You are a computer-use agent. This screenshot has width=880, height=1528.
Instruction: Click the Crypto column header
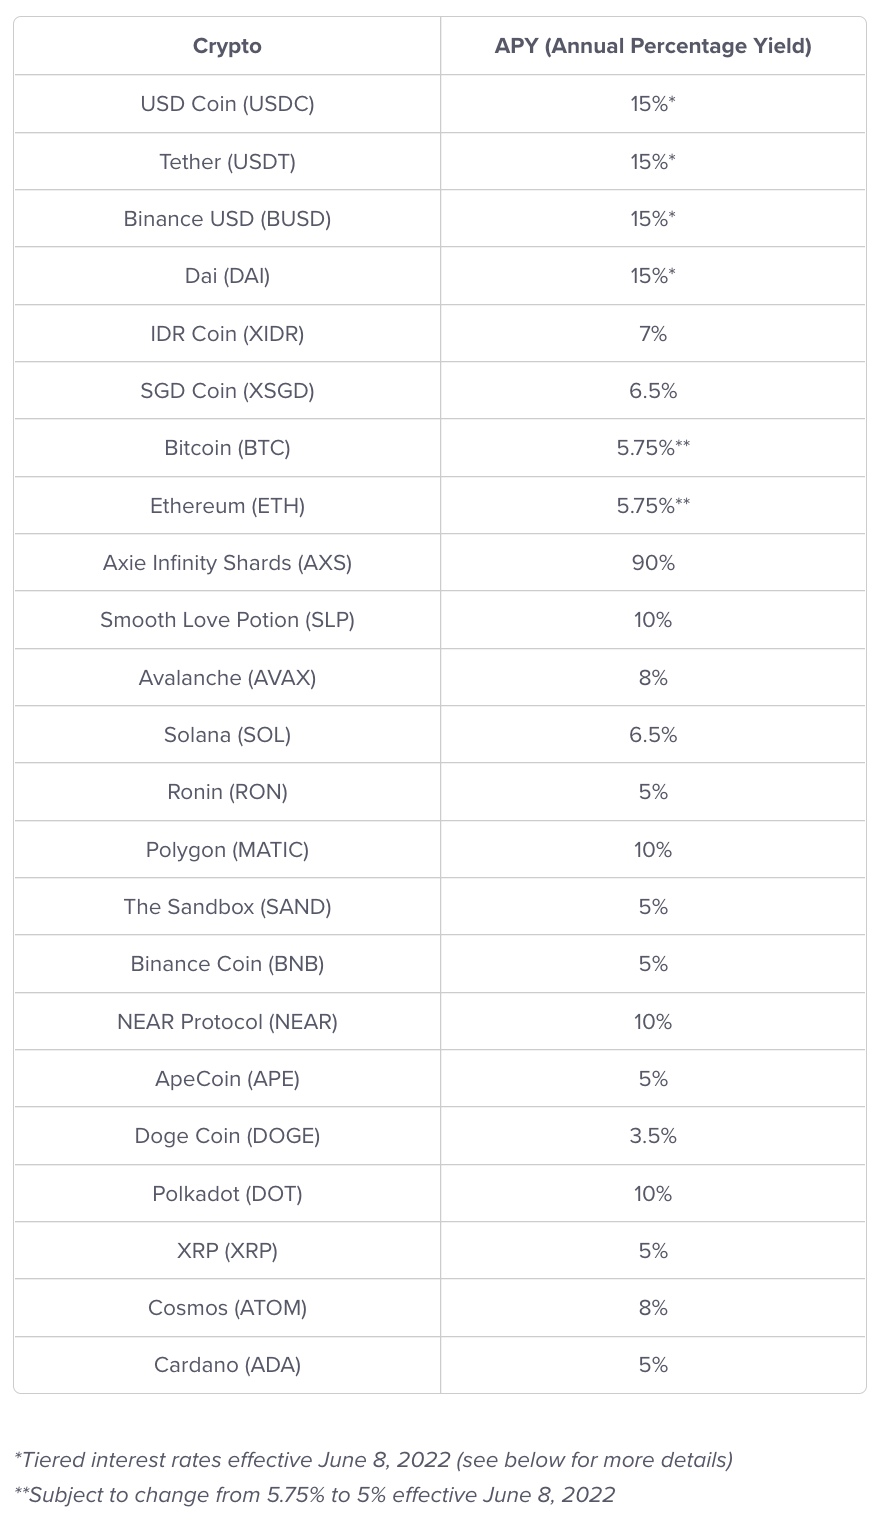tap(227, 46)
